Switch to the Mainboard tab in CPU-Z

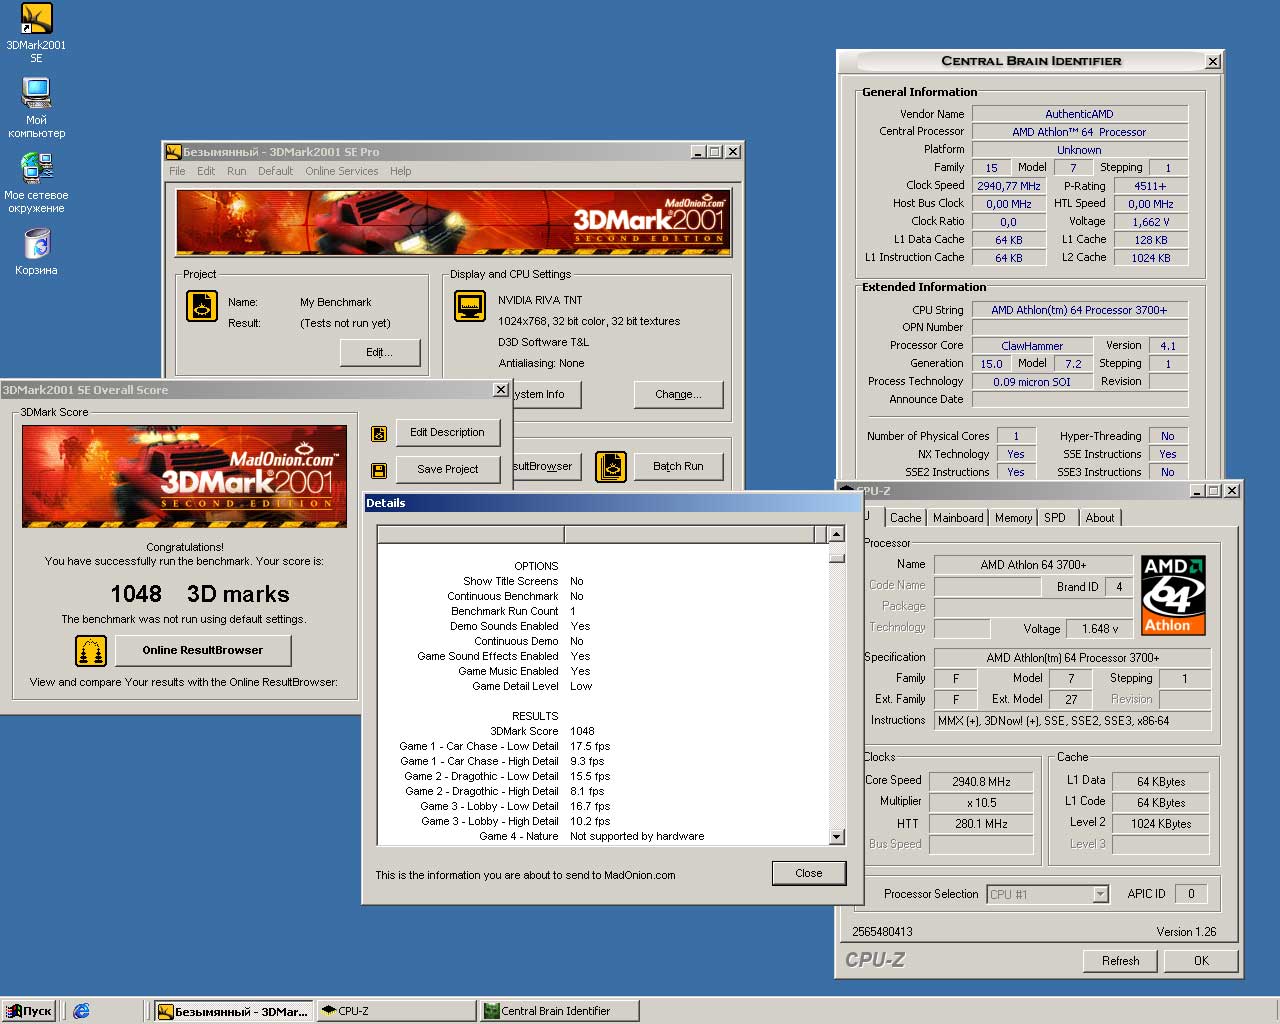(958, 518)
